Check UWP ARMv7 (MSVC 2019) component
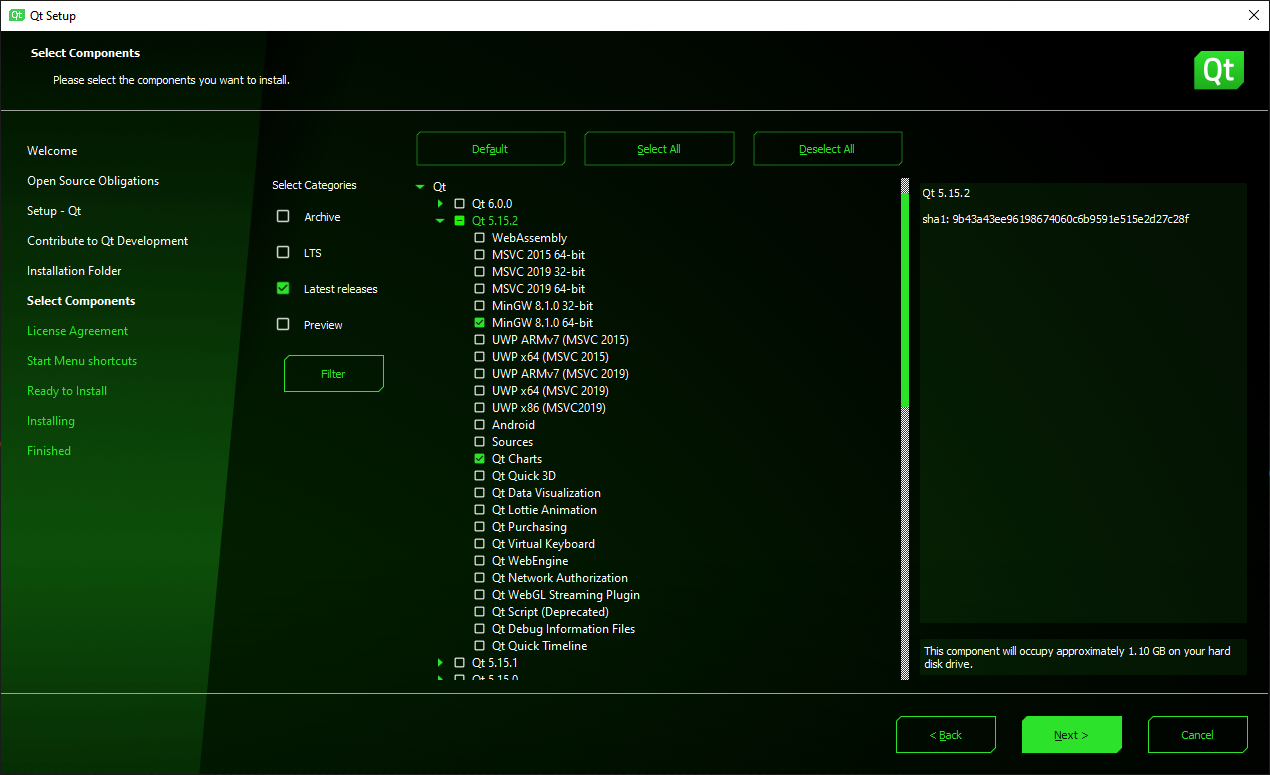The height and width of the screenshot is (775, 1270). [x=479, y=374]
